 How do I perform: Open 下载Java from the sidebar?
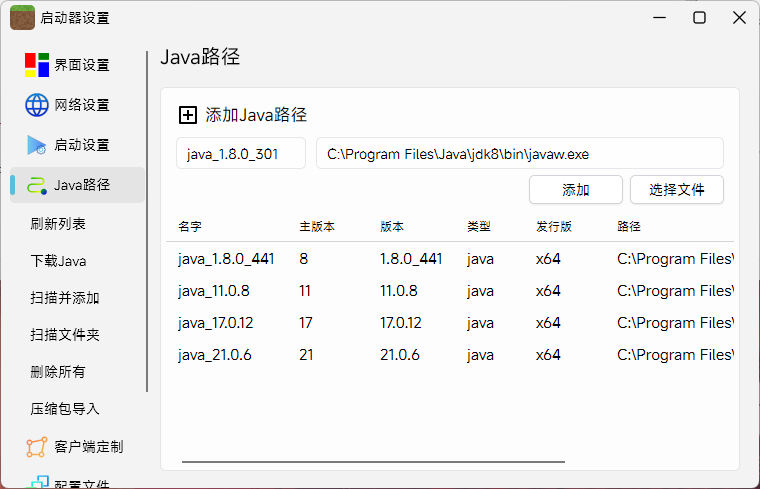click(58, 261)
